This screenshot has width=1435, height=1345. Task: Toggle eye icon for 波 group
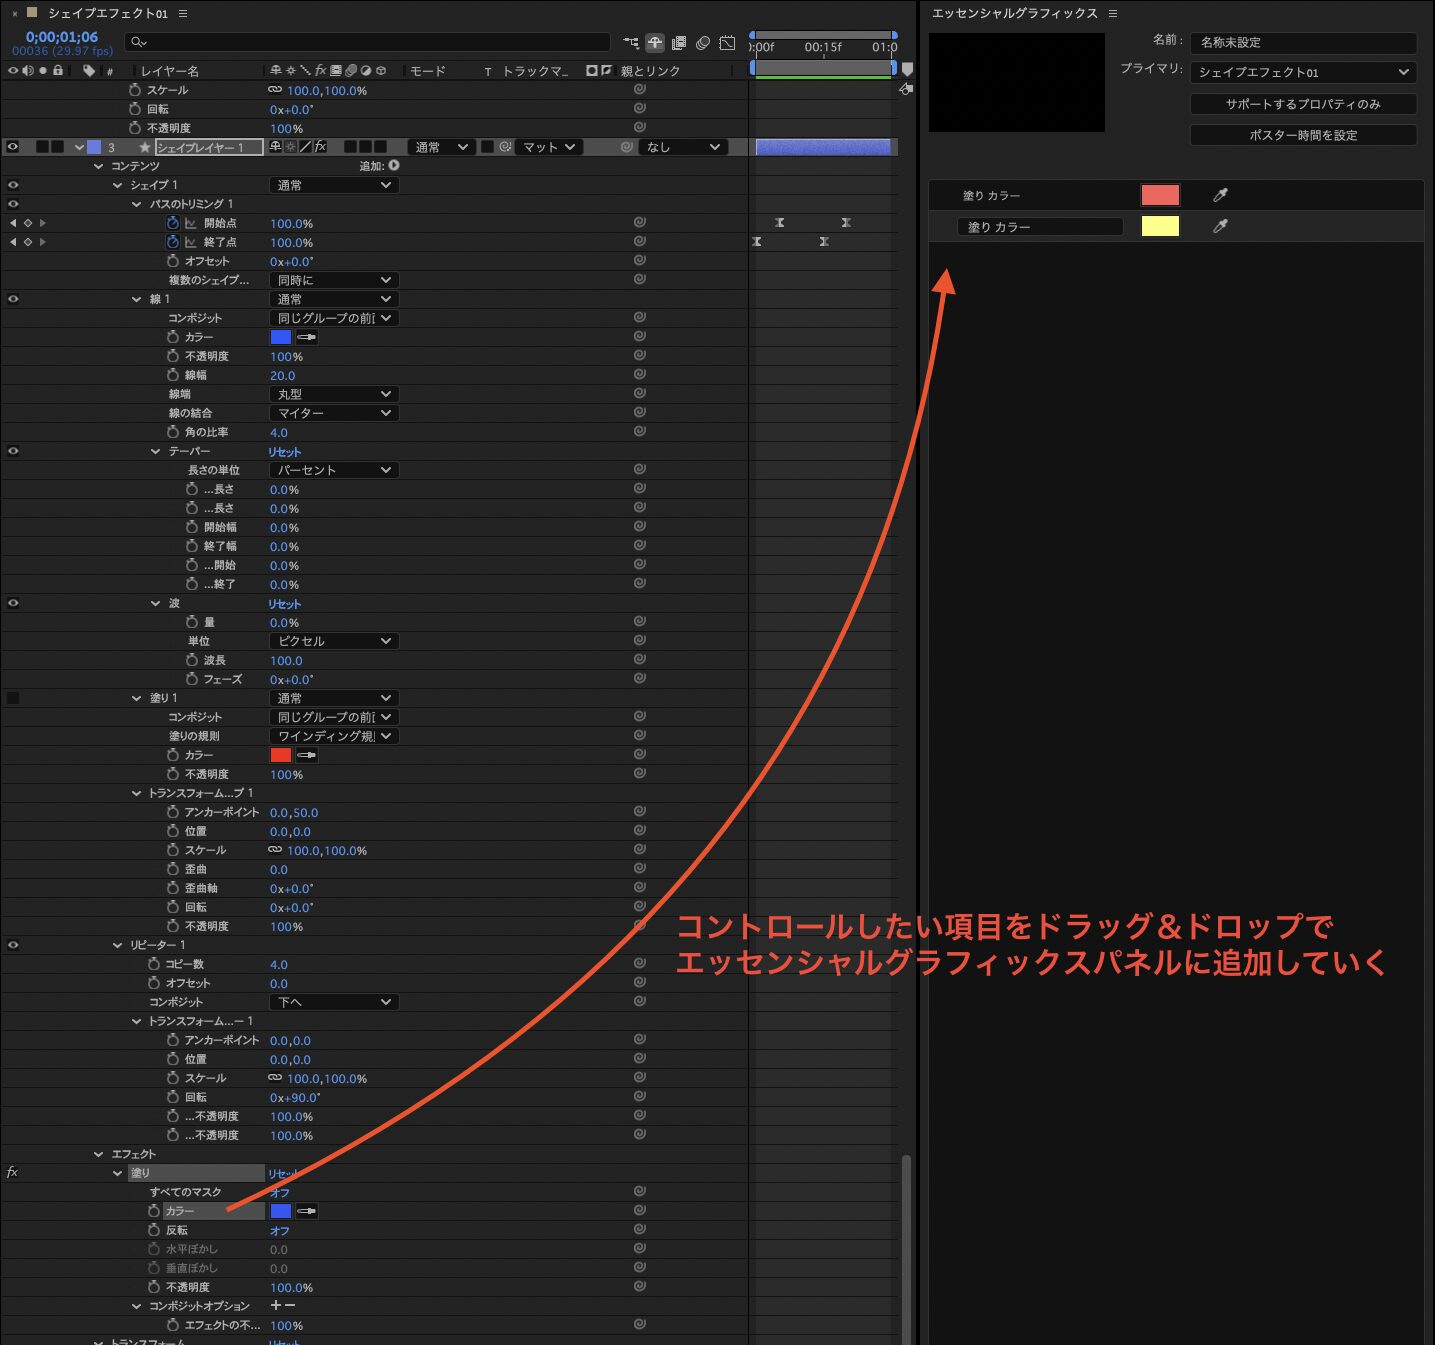pyautogui.click(x=13, y=603)
